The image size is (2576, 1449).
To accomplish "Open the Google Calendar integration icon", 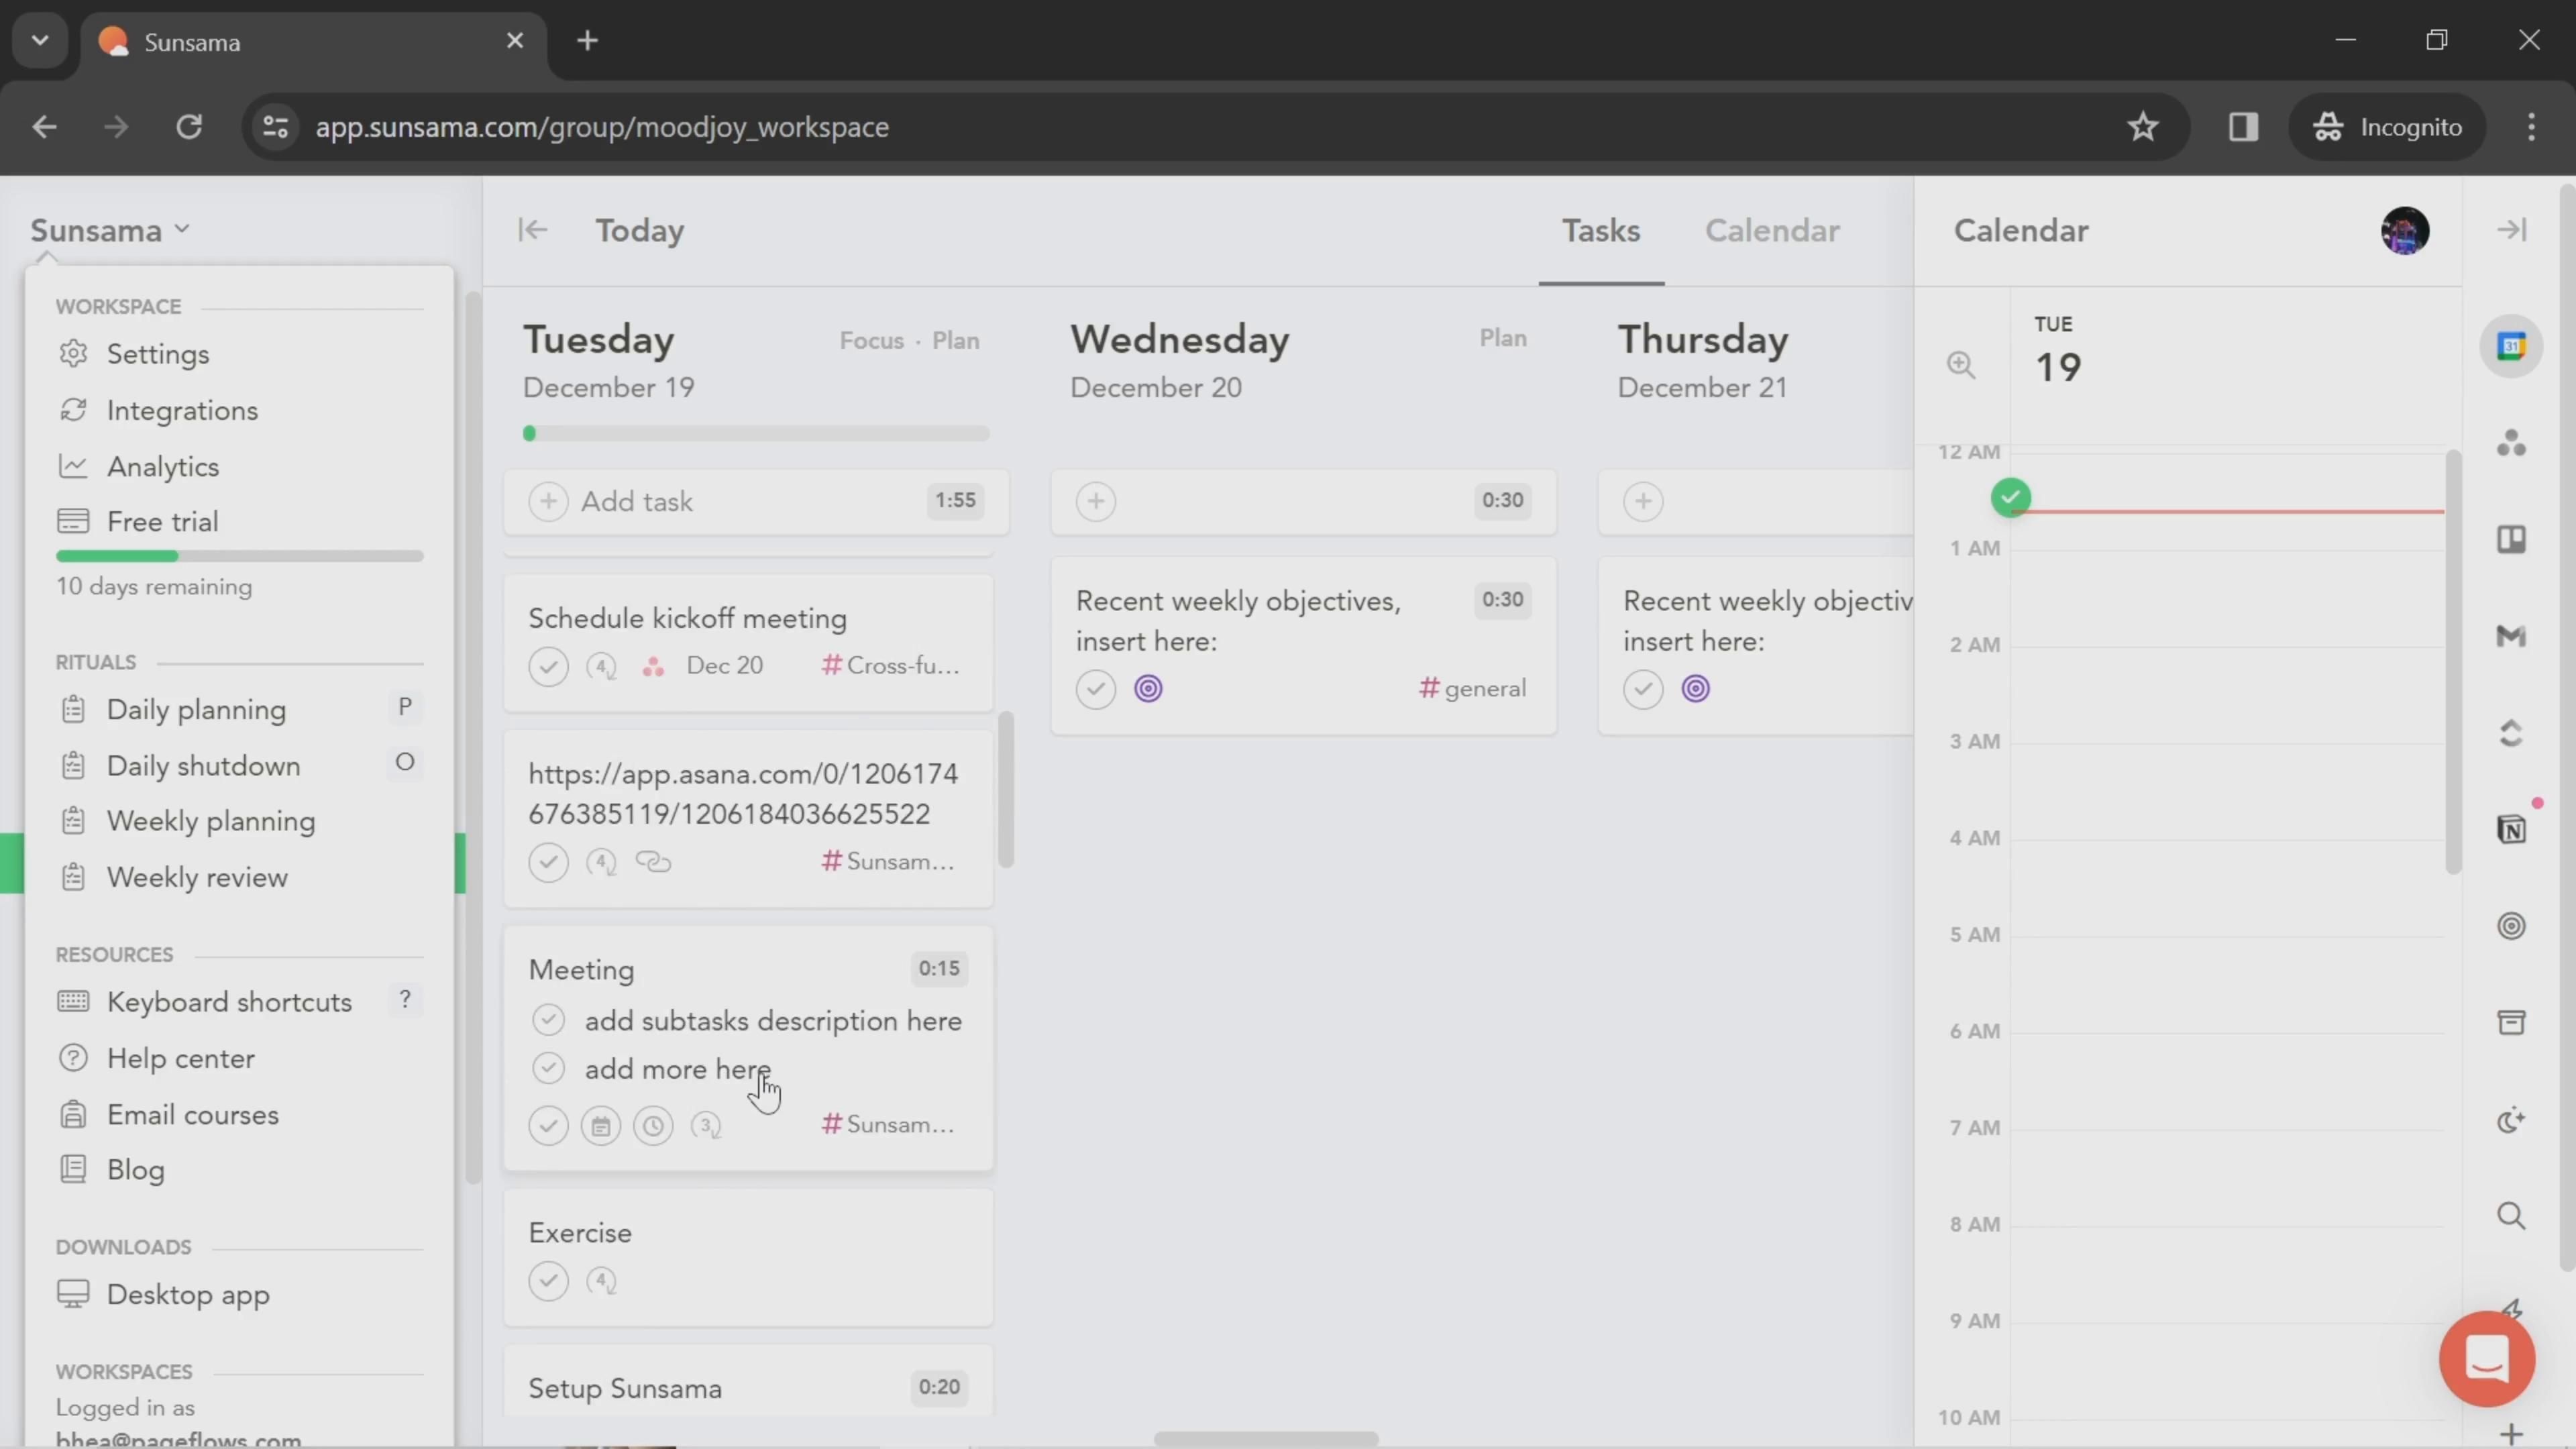I will click(2511, 347).
